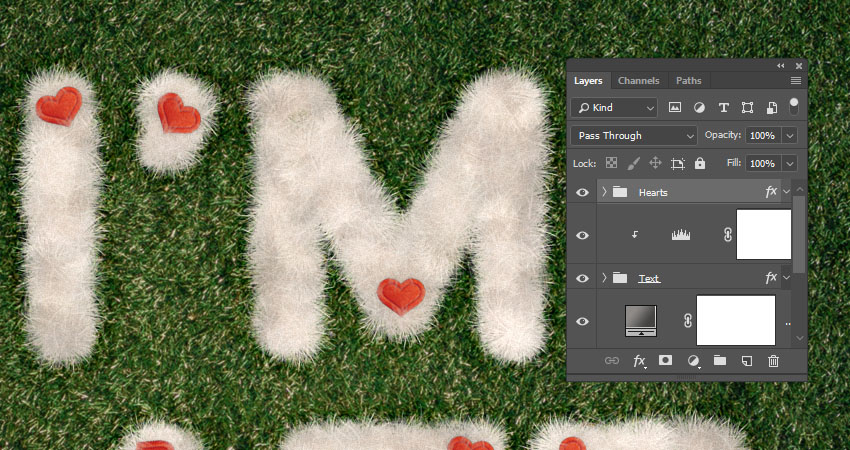This screenshot has width=850, height=450.
Task: Filter layers by pixel layer icon
Action: click(674, 107)
